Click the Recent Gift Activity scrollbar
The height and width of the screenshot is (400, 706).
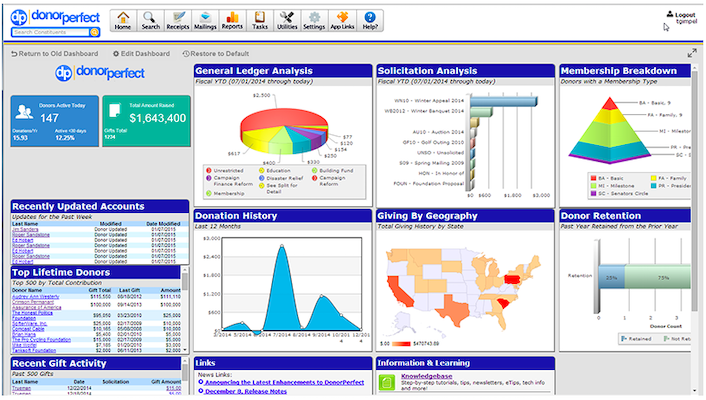point(185,372)
